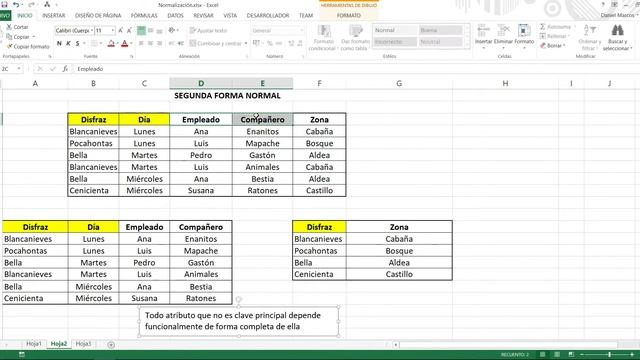
Task: Switch to the REVISAR tab
Action: (x=203, y=16)
